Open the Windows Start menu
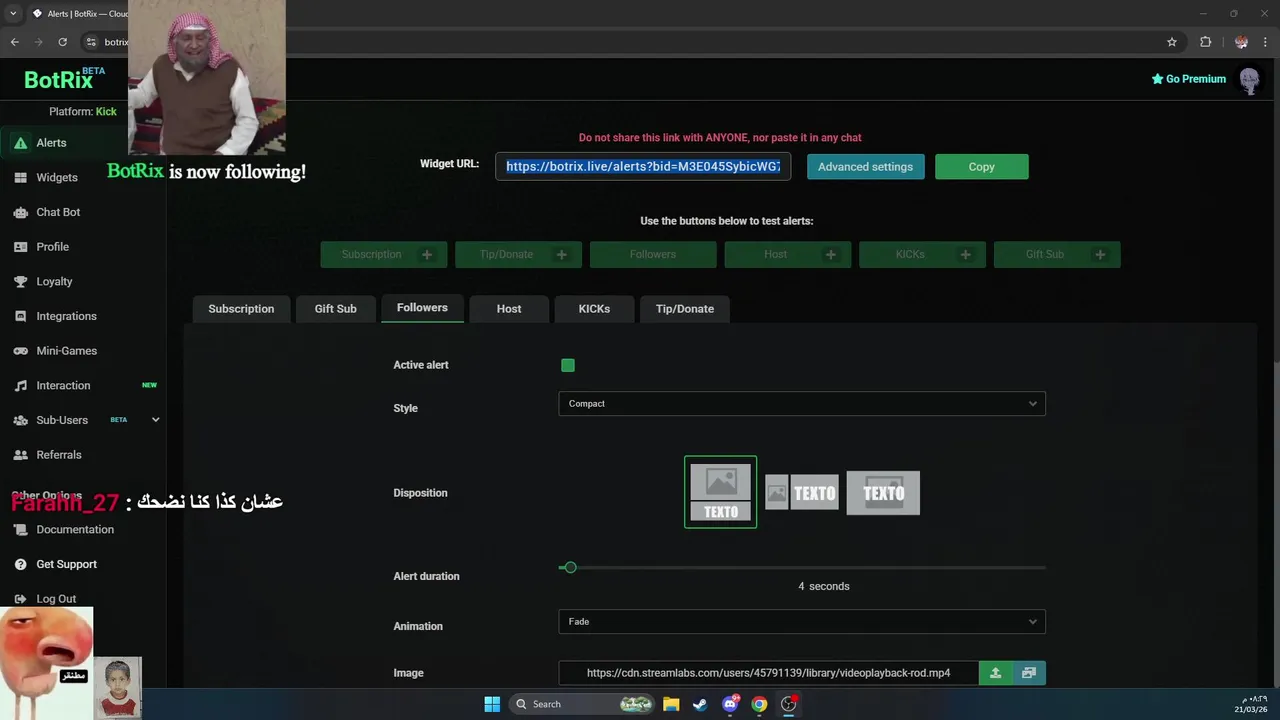The image size is (1280, 720). pos(492,704)
